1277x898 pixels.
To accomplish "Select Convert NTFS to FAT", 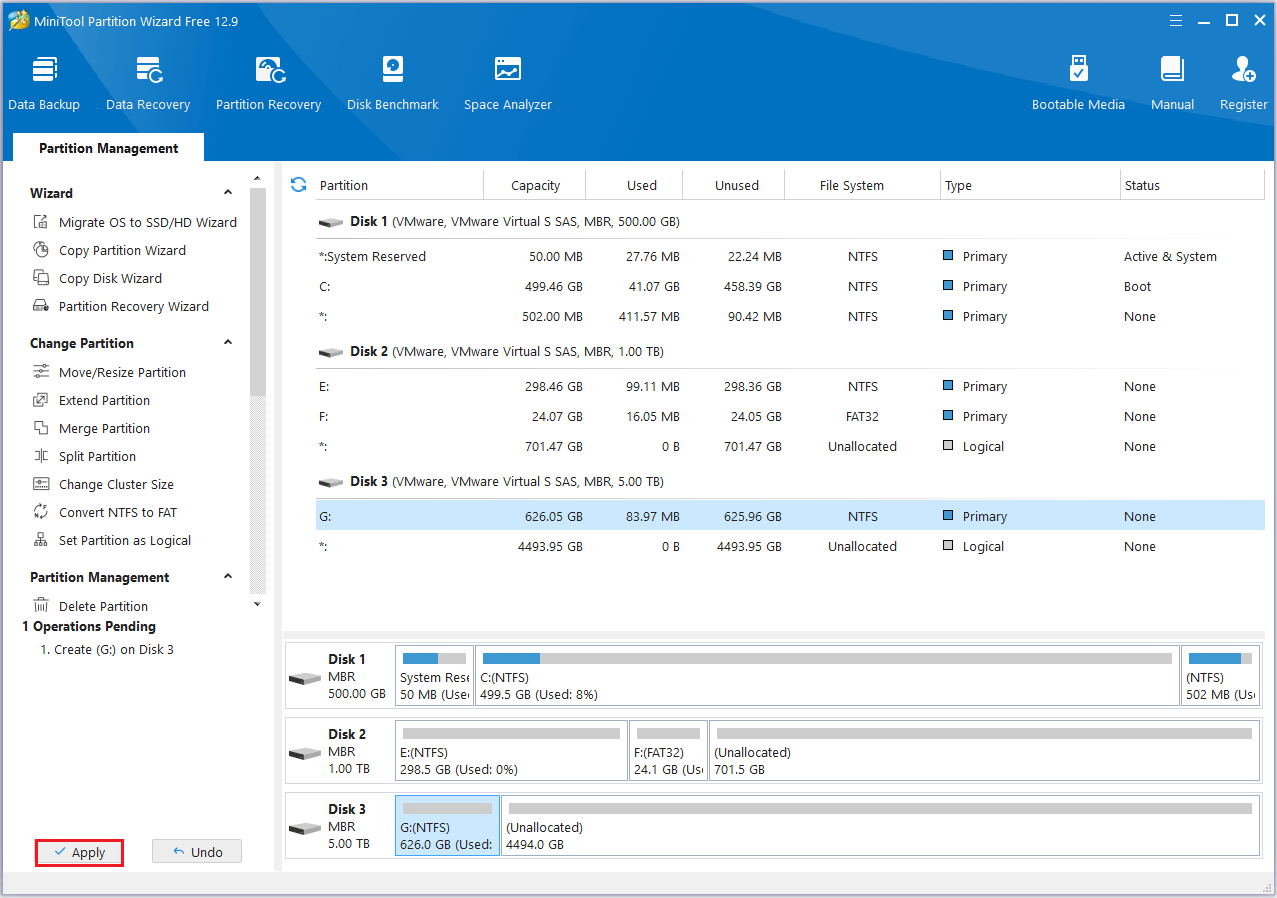I will [x=116, y=512].
